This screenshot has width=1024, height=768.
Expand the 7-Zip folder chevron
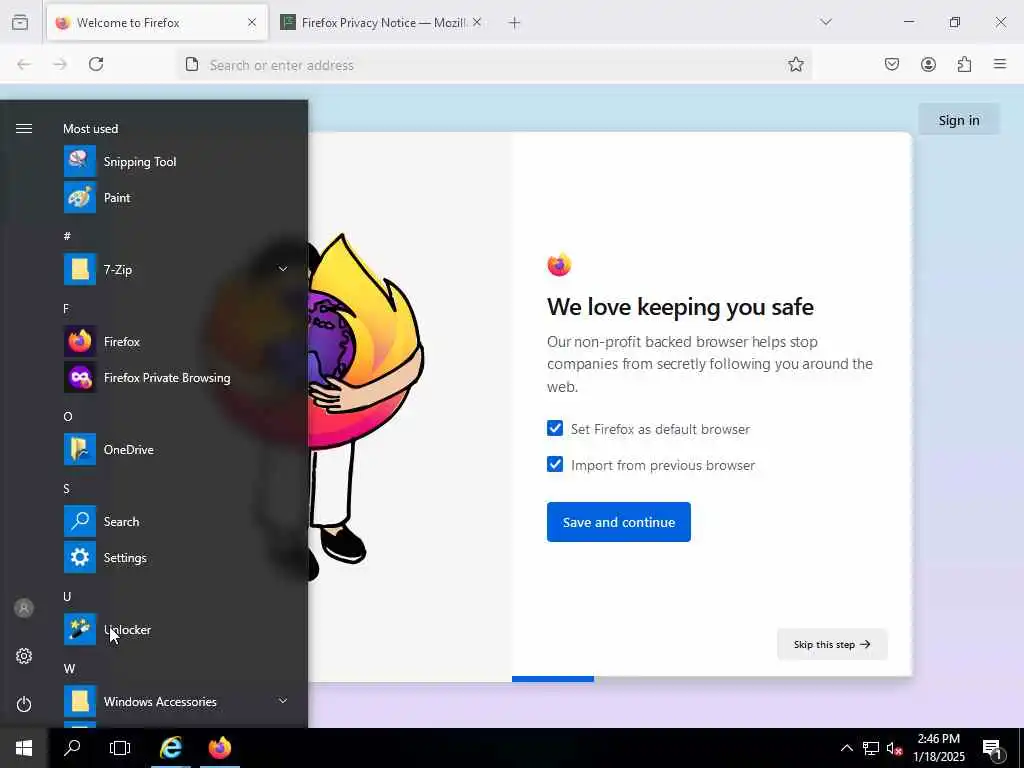click(283, 269)
